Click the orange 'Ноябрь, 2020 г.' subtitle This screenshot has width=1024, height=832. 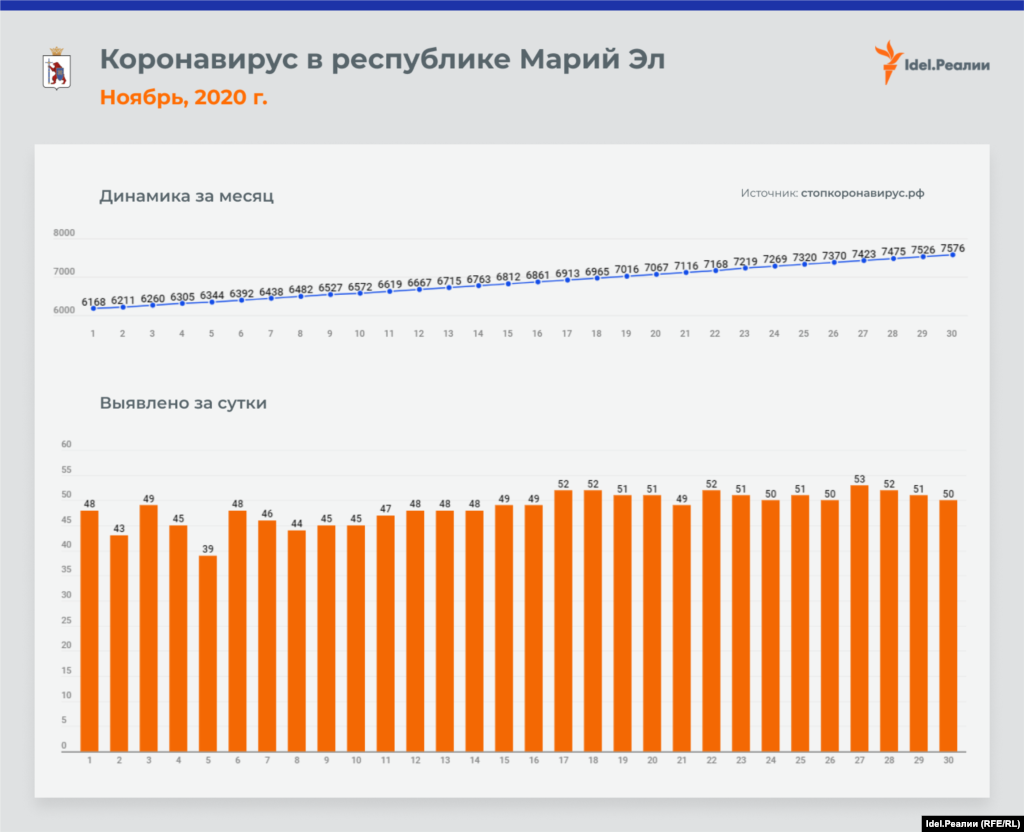pos(183,98)
